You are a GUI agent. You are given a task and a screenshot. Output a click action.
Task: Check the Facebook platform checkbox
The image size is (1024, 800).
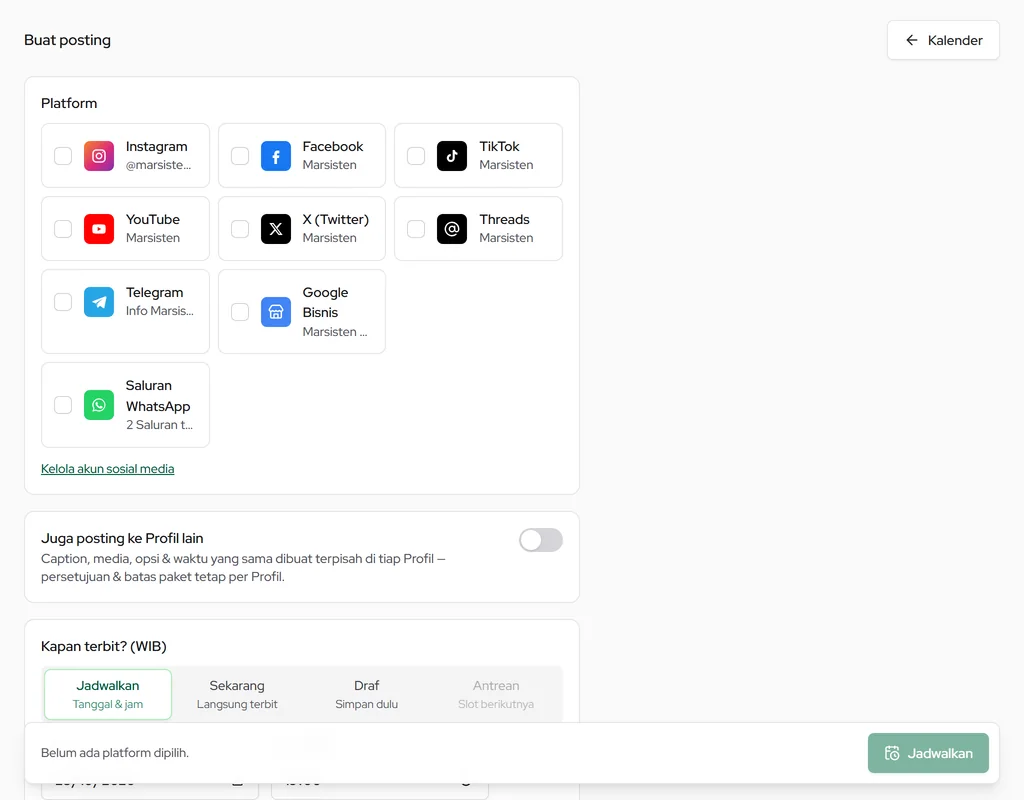[x=240, y=156]
